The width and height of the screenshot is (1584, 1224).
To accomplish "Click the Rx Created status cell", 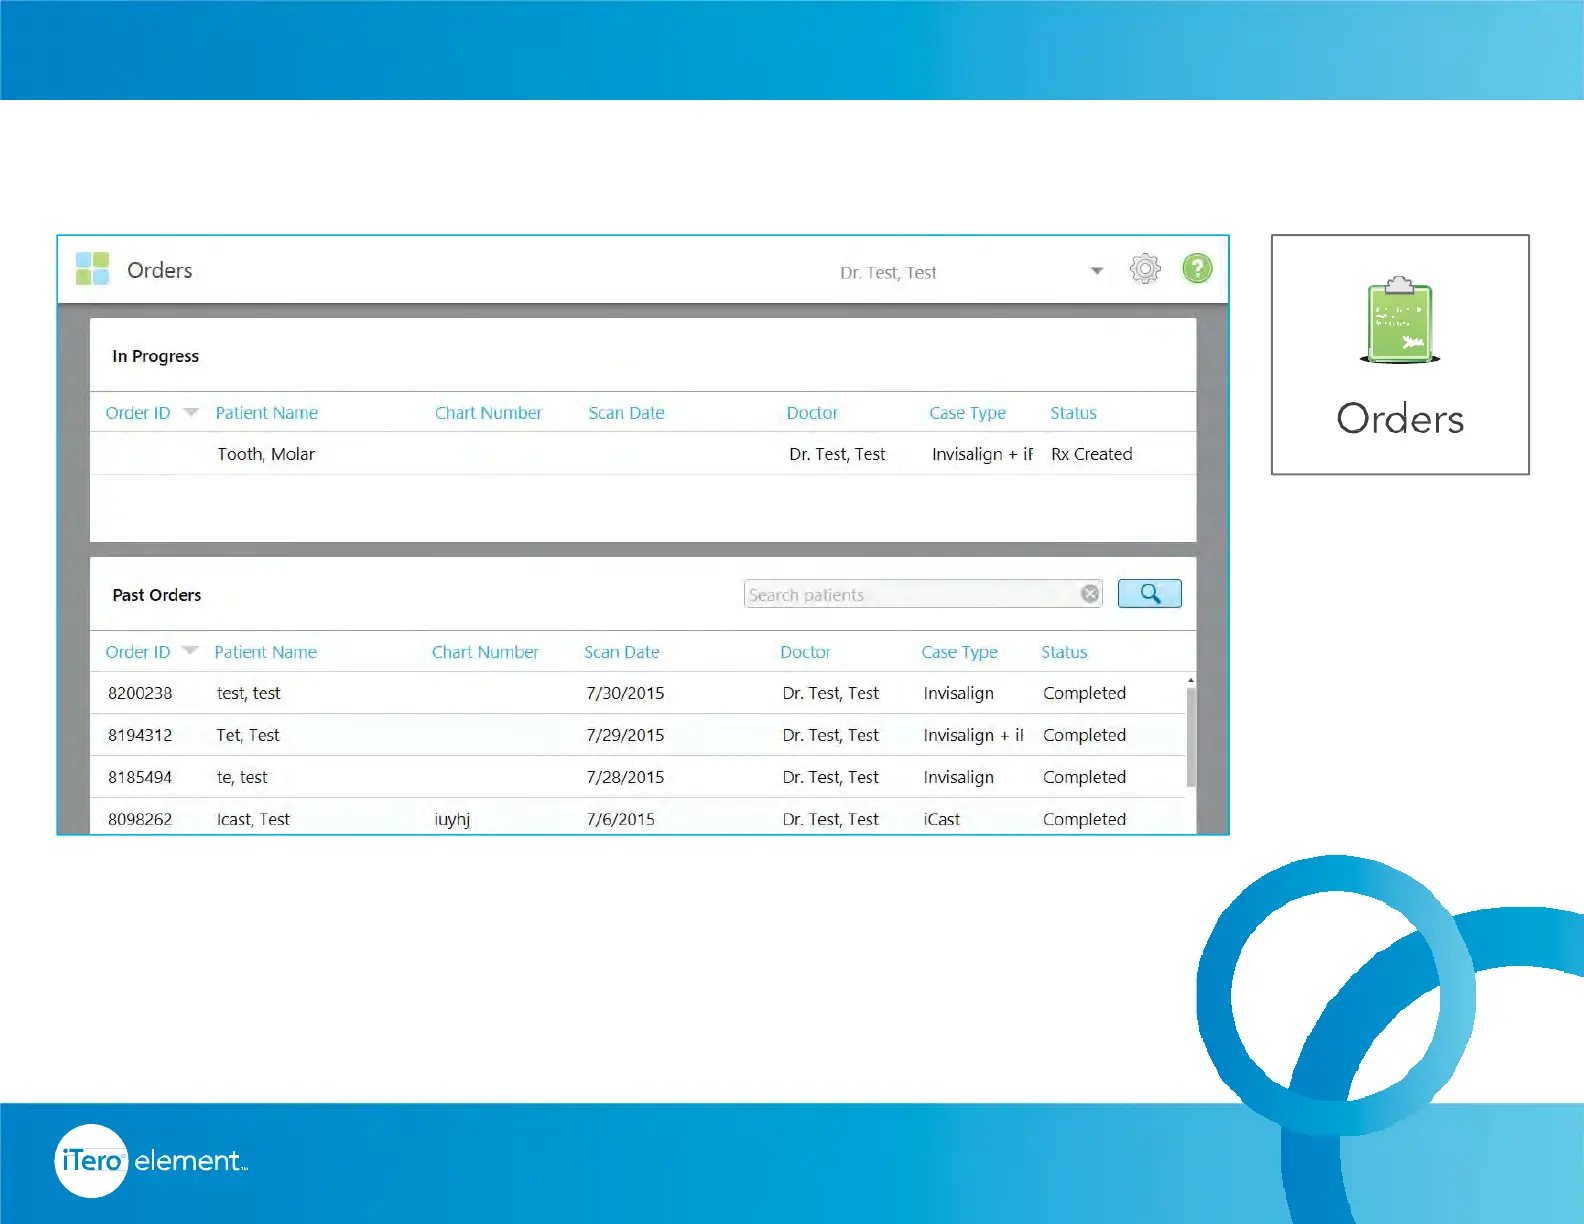I will coord(1092,454).
